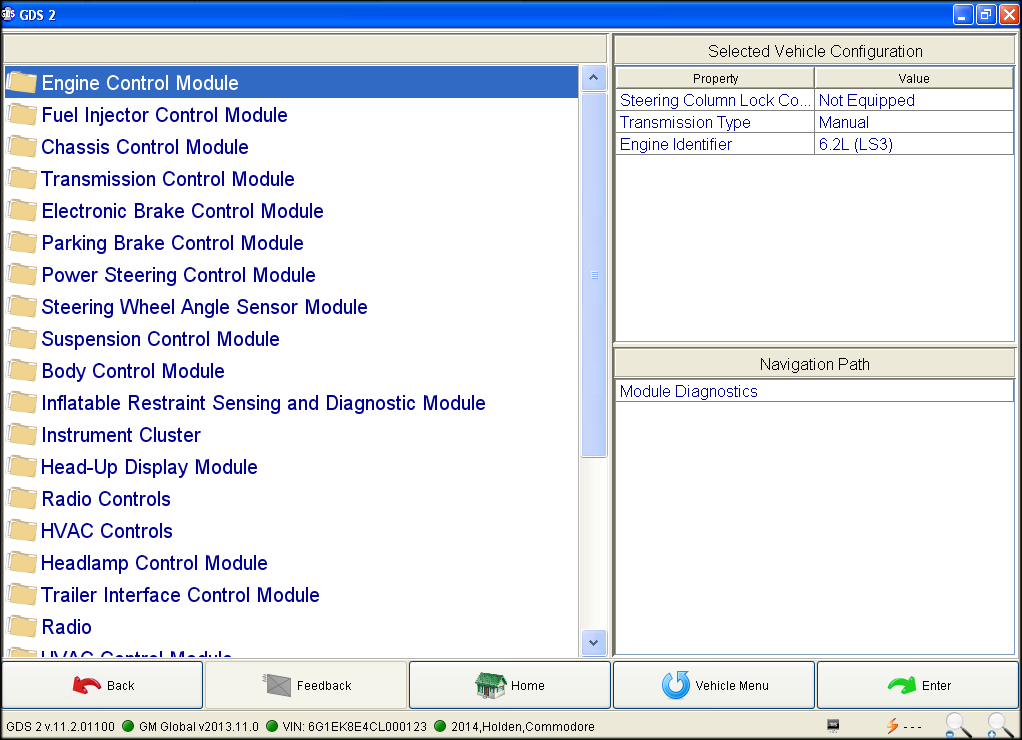Zoom out with the minus magnifier icon
This screenshot has width=1022, height=740.
coord(958,725)
